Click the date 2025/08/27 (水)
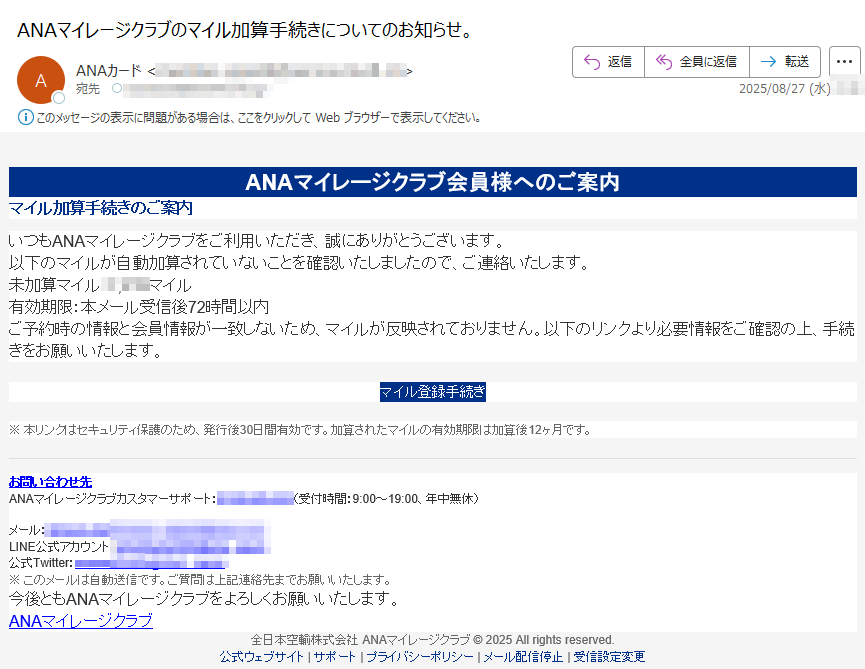 784,89
